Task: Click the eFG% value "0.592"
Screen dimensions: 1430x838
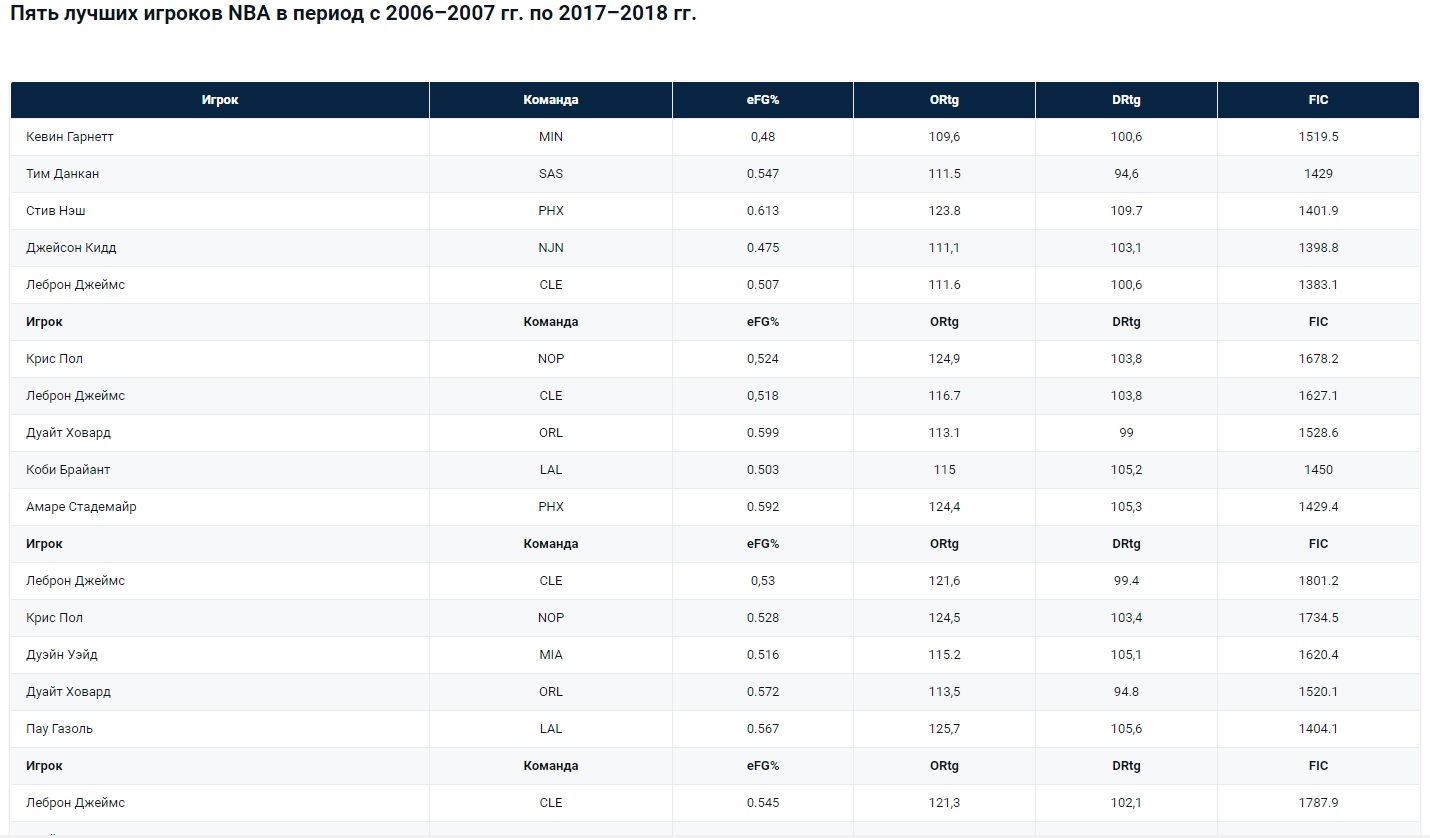Action: tap(763, 507)
